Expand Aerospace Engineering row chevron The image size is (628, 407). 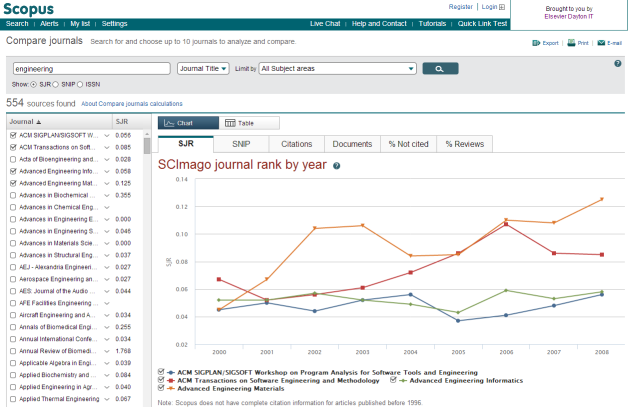(107, 279)
